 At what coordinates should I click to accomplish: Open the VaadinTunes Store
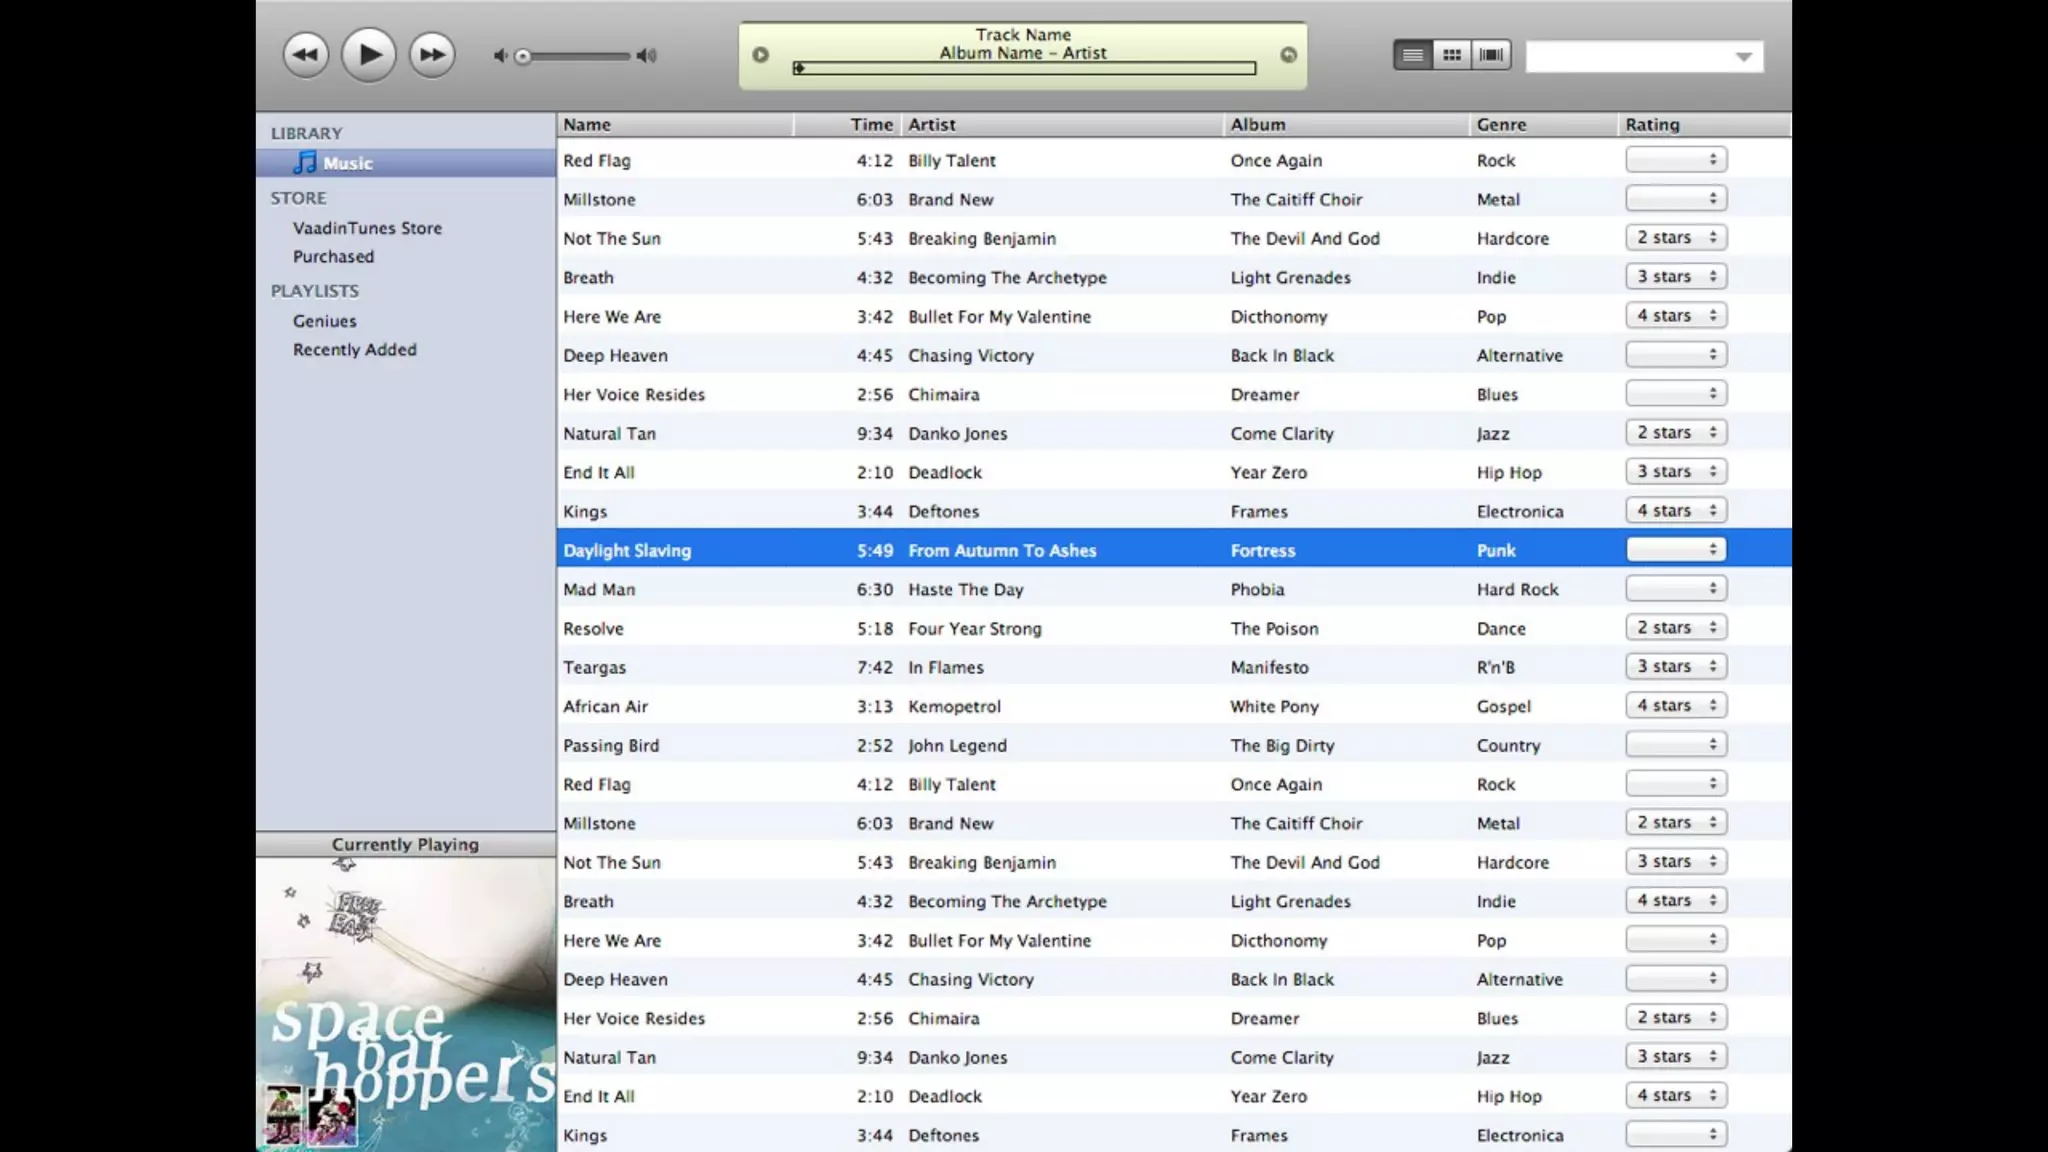pyautogui.click(x=367, y=228)
